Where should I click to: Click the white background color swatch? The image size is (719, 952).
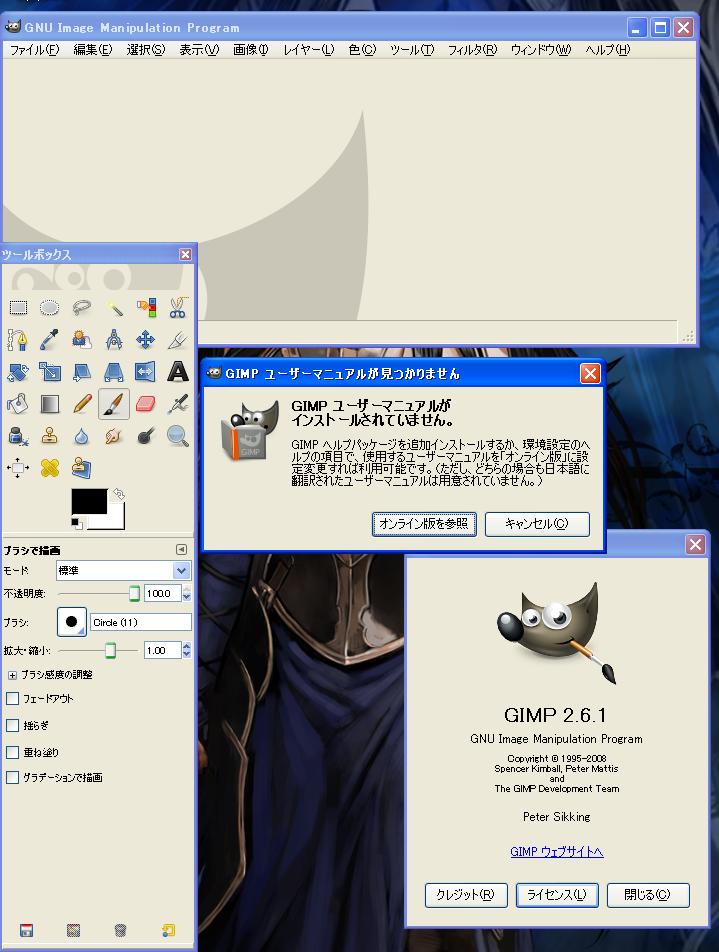114,521
